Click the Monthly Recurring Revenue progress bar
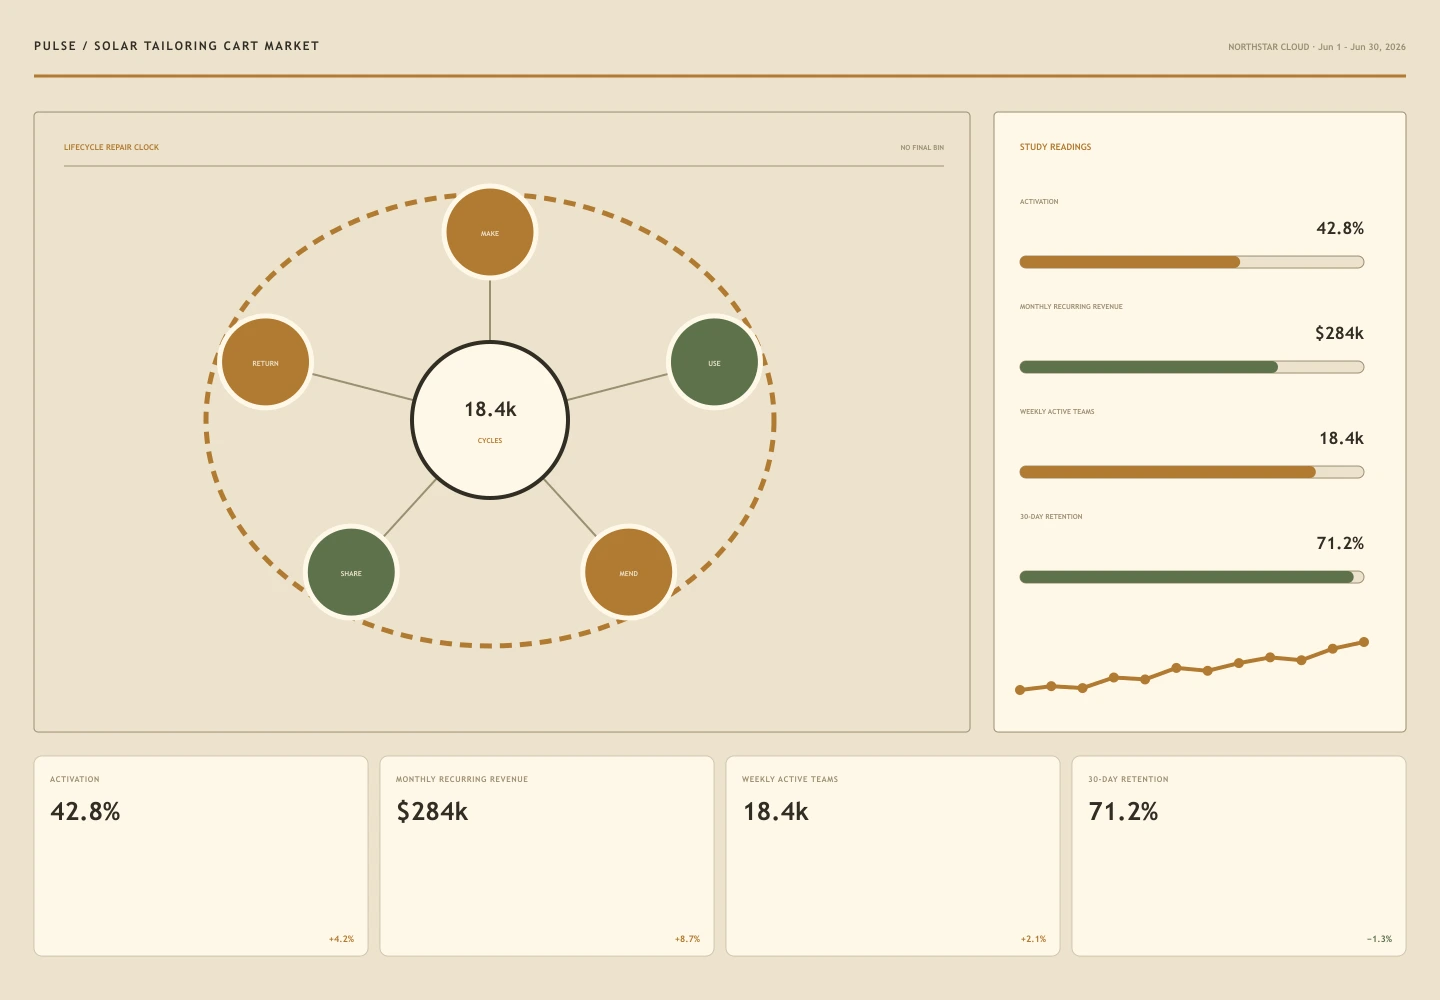1440x1000 pixels. [1192, 367]
